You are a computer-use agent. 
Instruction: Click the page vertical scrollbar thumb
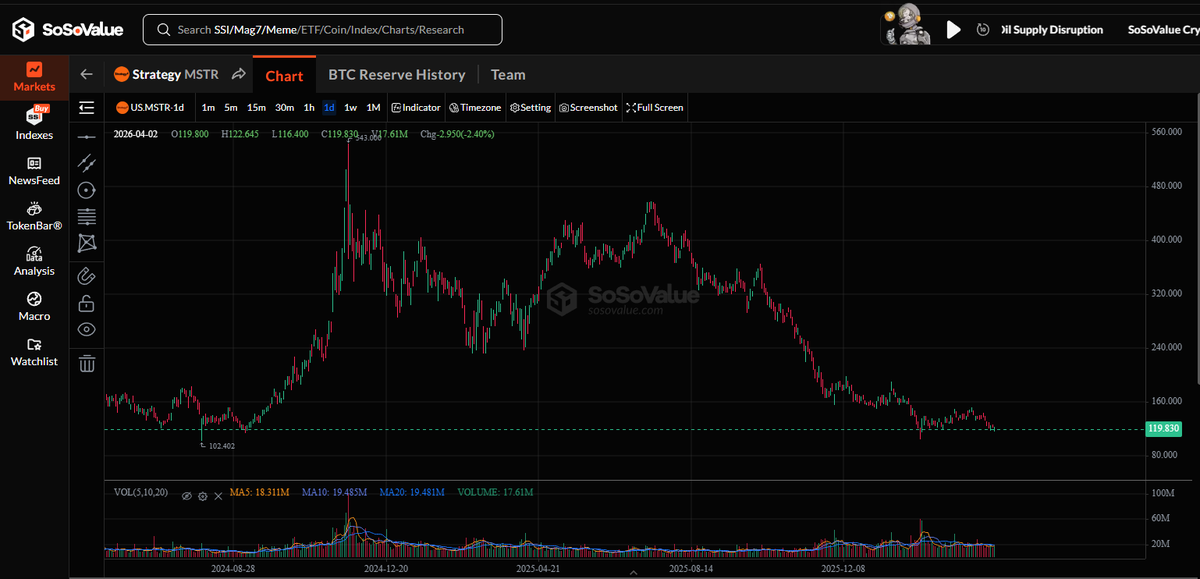tap(1197, 240)
